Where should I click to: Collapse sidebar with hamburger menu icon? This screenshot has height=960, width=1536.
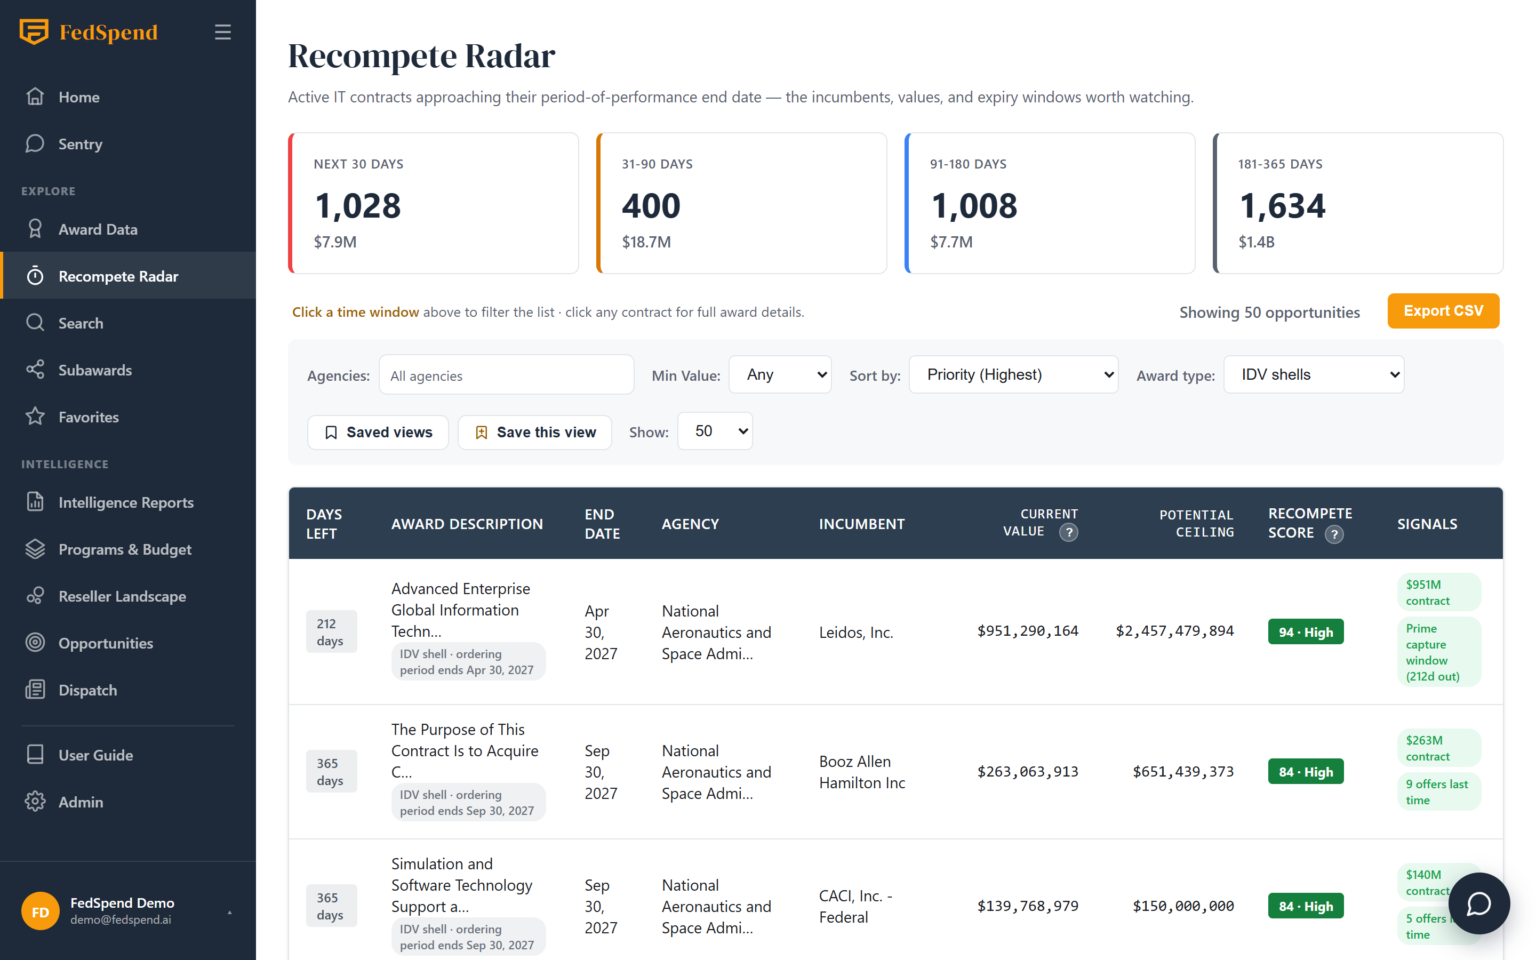point(223,32)
